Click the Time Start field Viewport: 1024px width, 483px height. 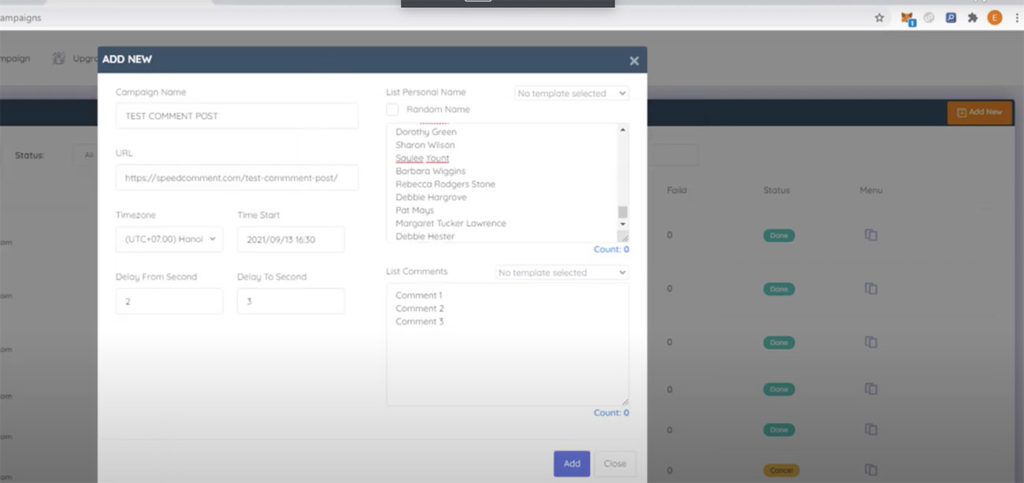(291, 239)
